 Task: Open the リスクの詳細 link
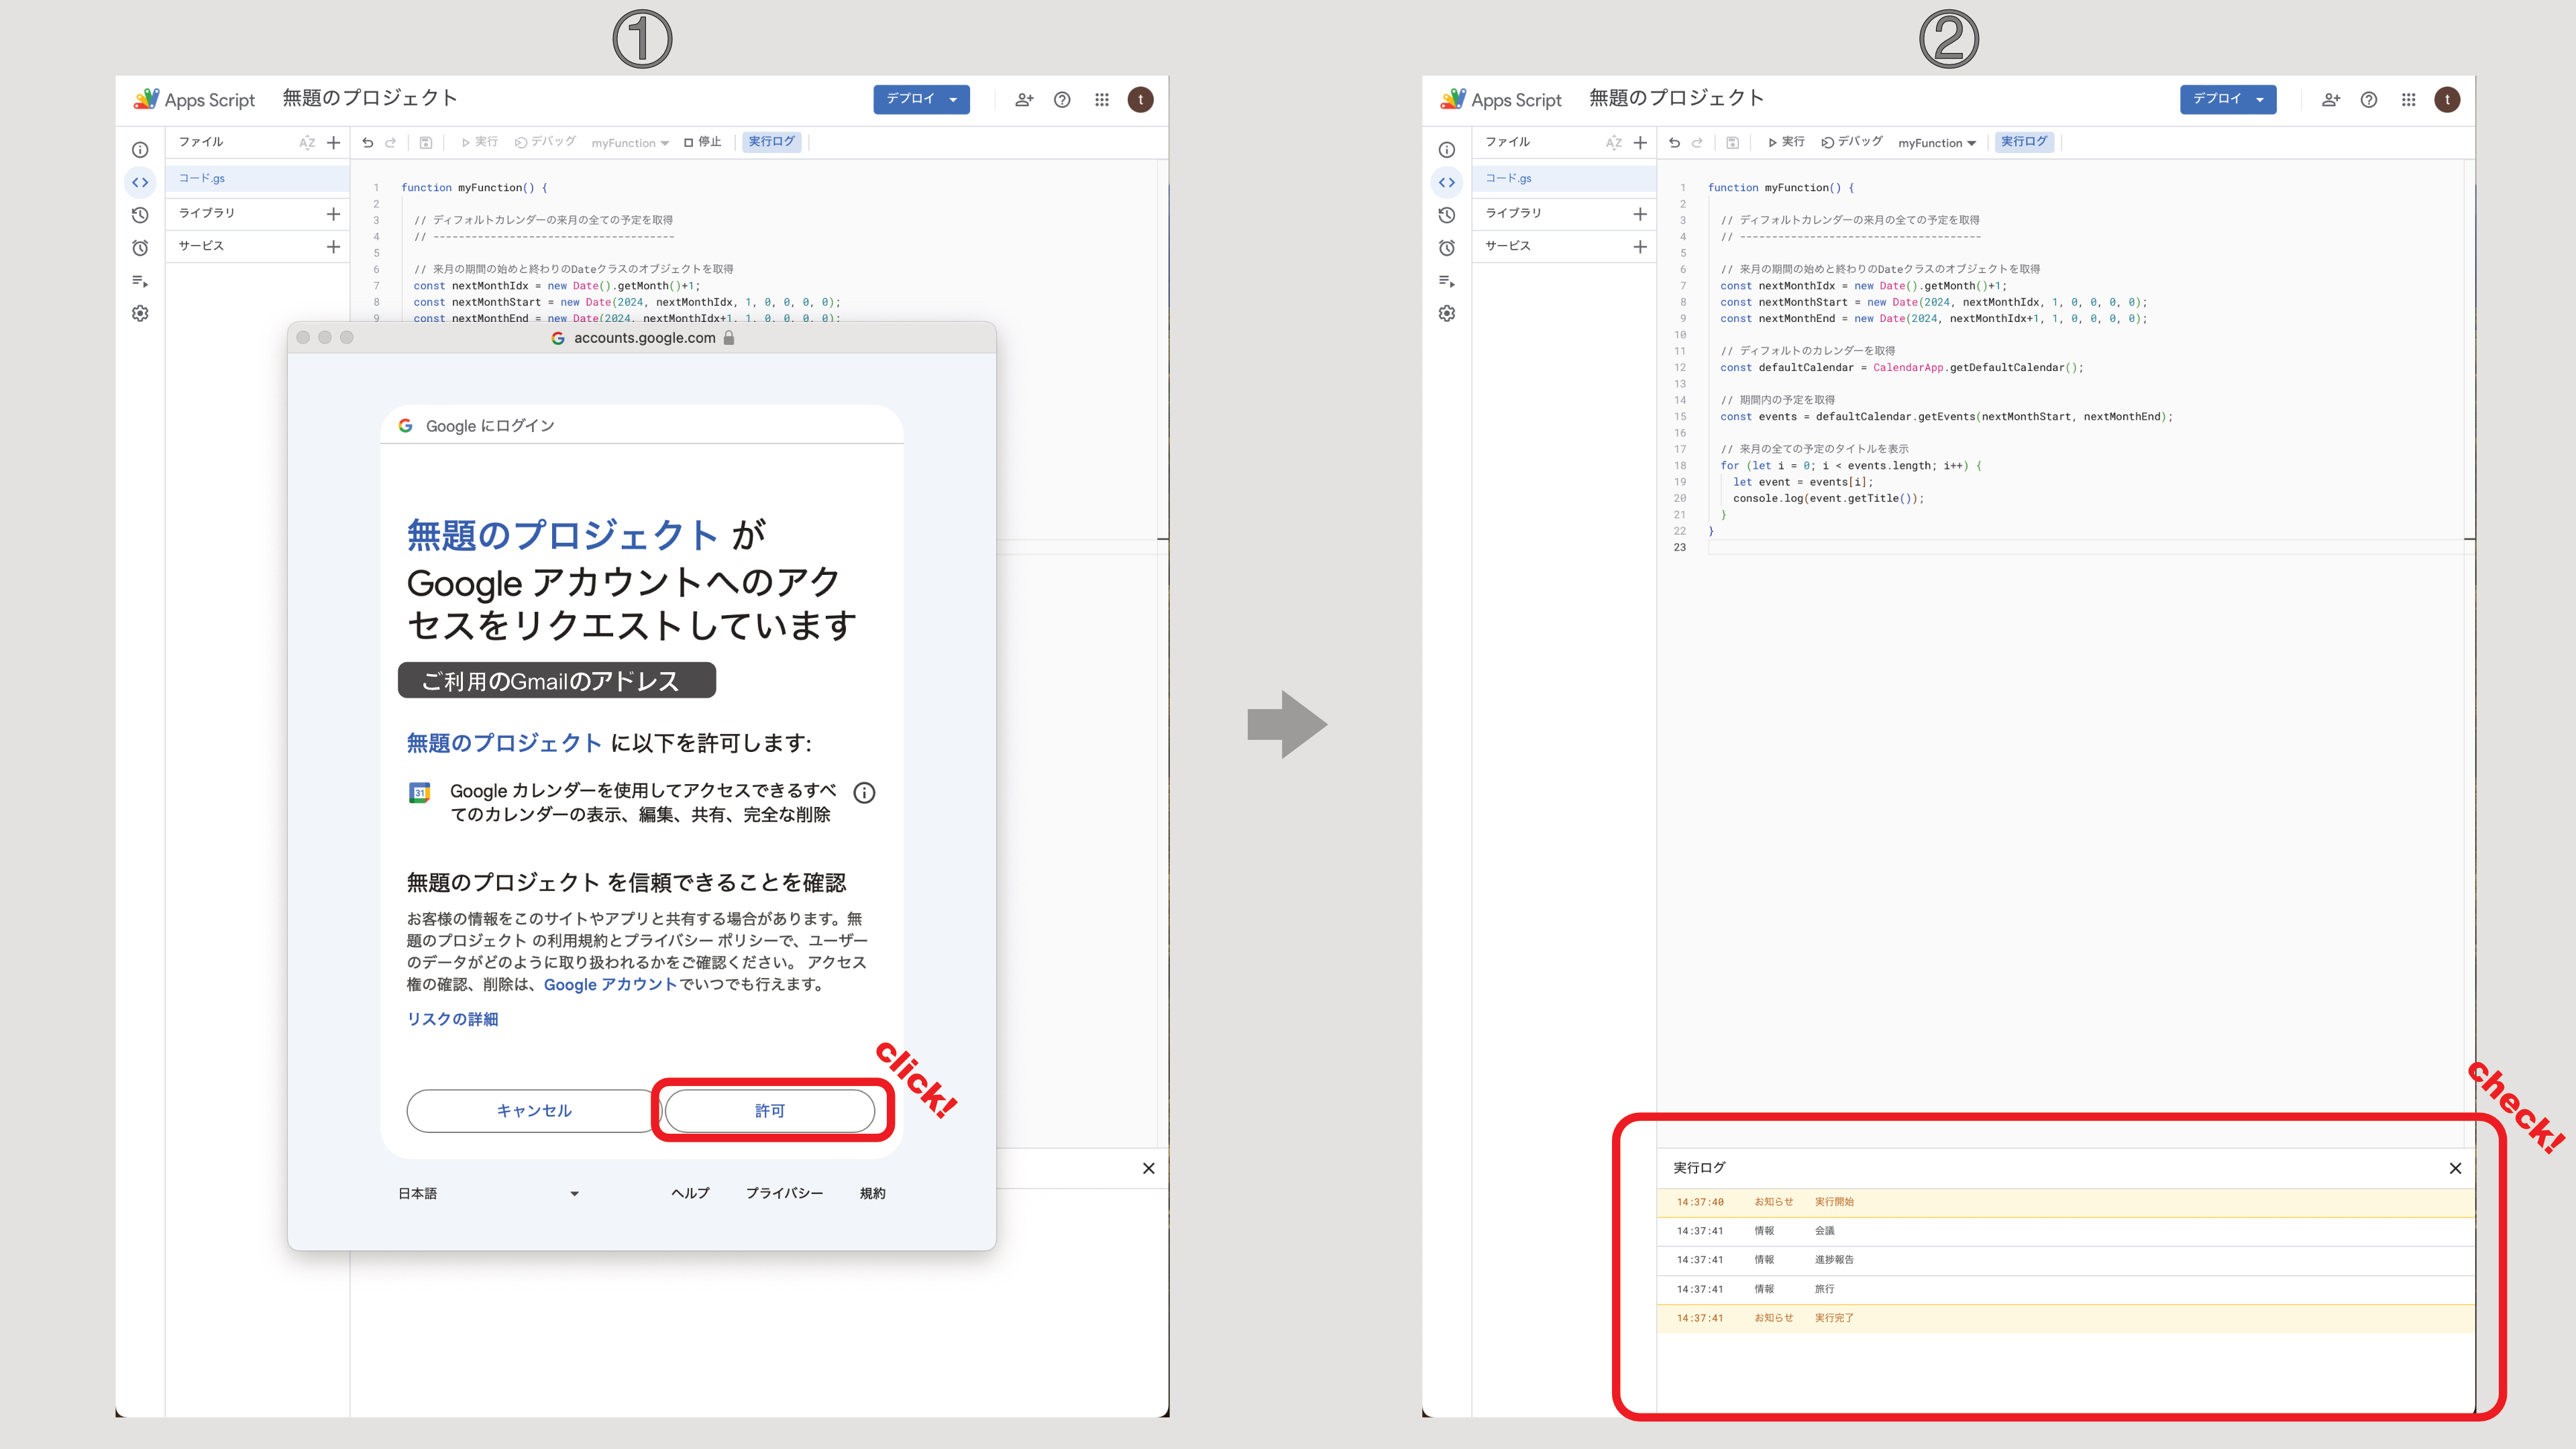click(452, 1019)
